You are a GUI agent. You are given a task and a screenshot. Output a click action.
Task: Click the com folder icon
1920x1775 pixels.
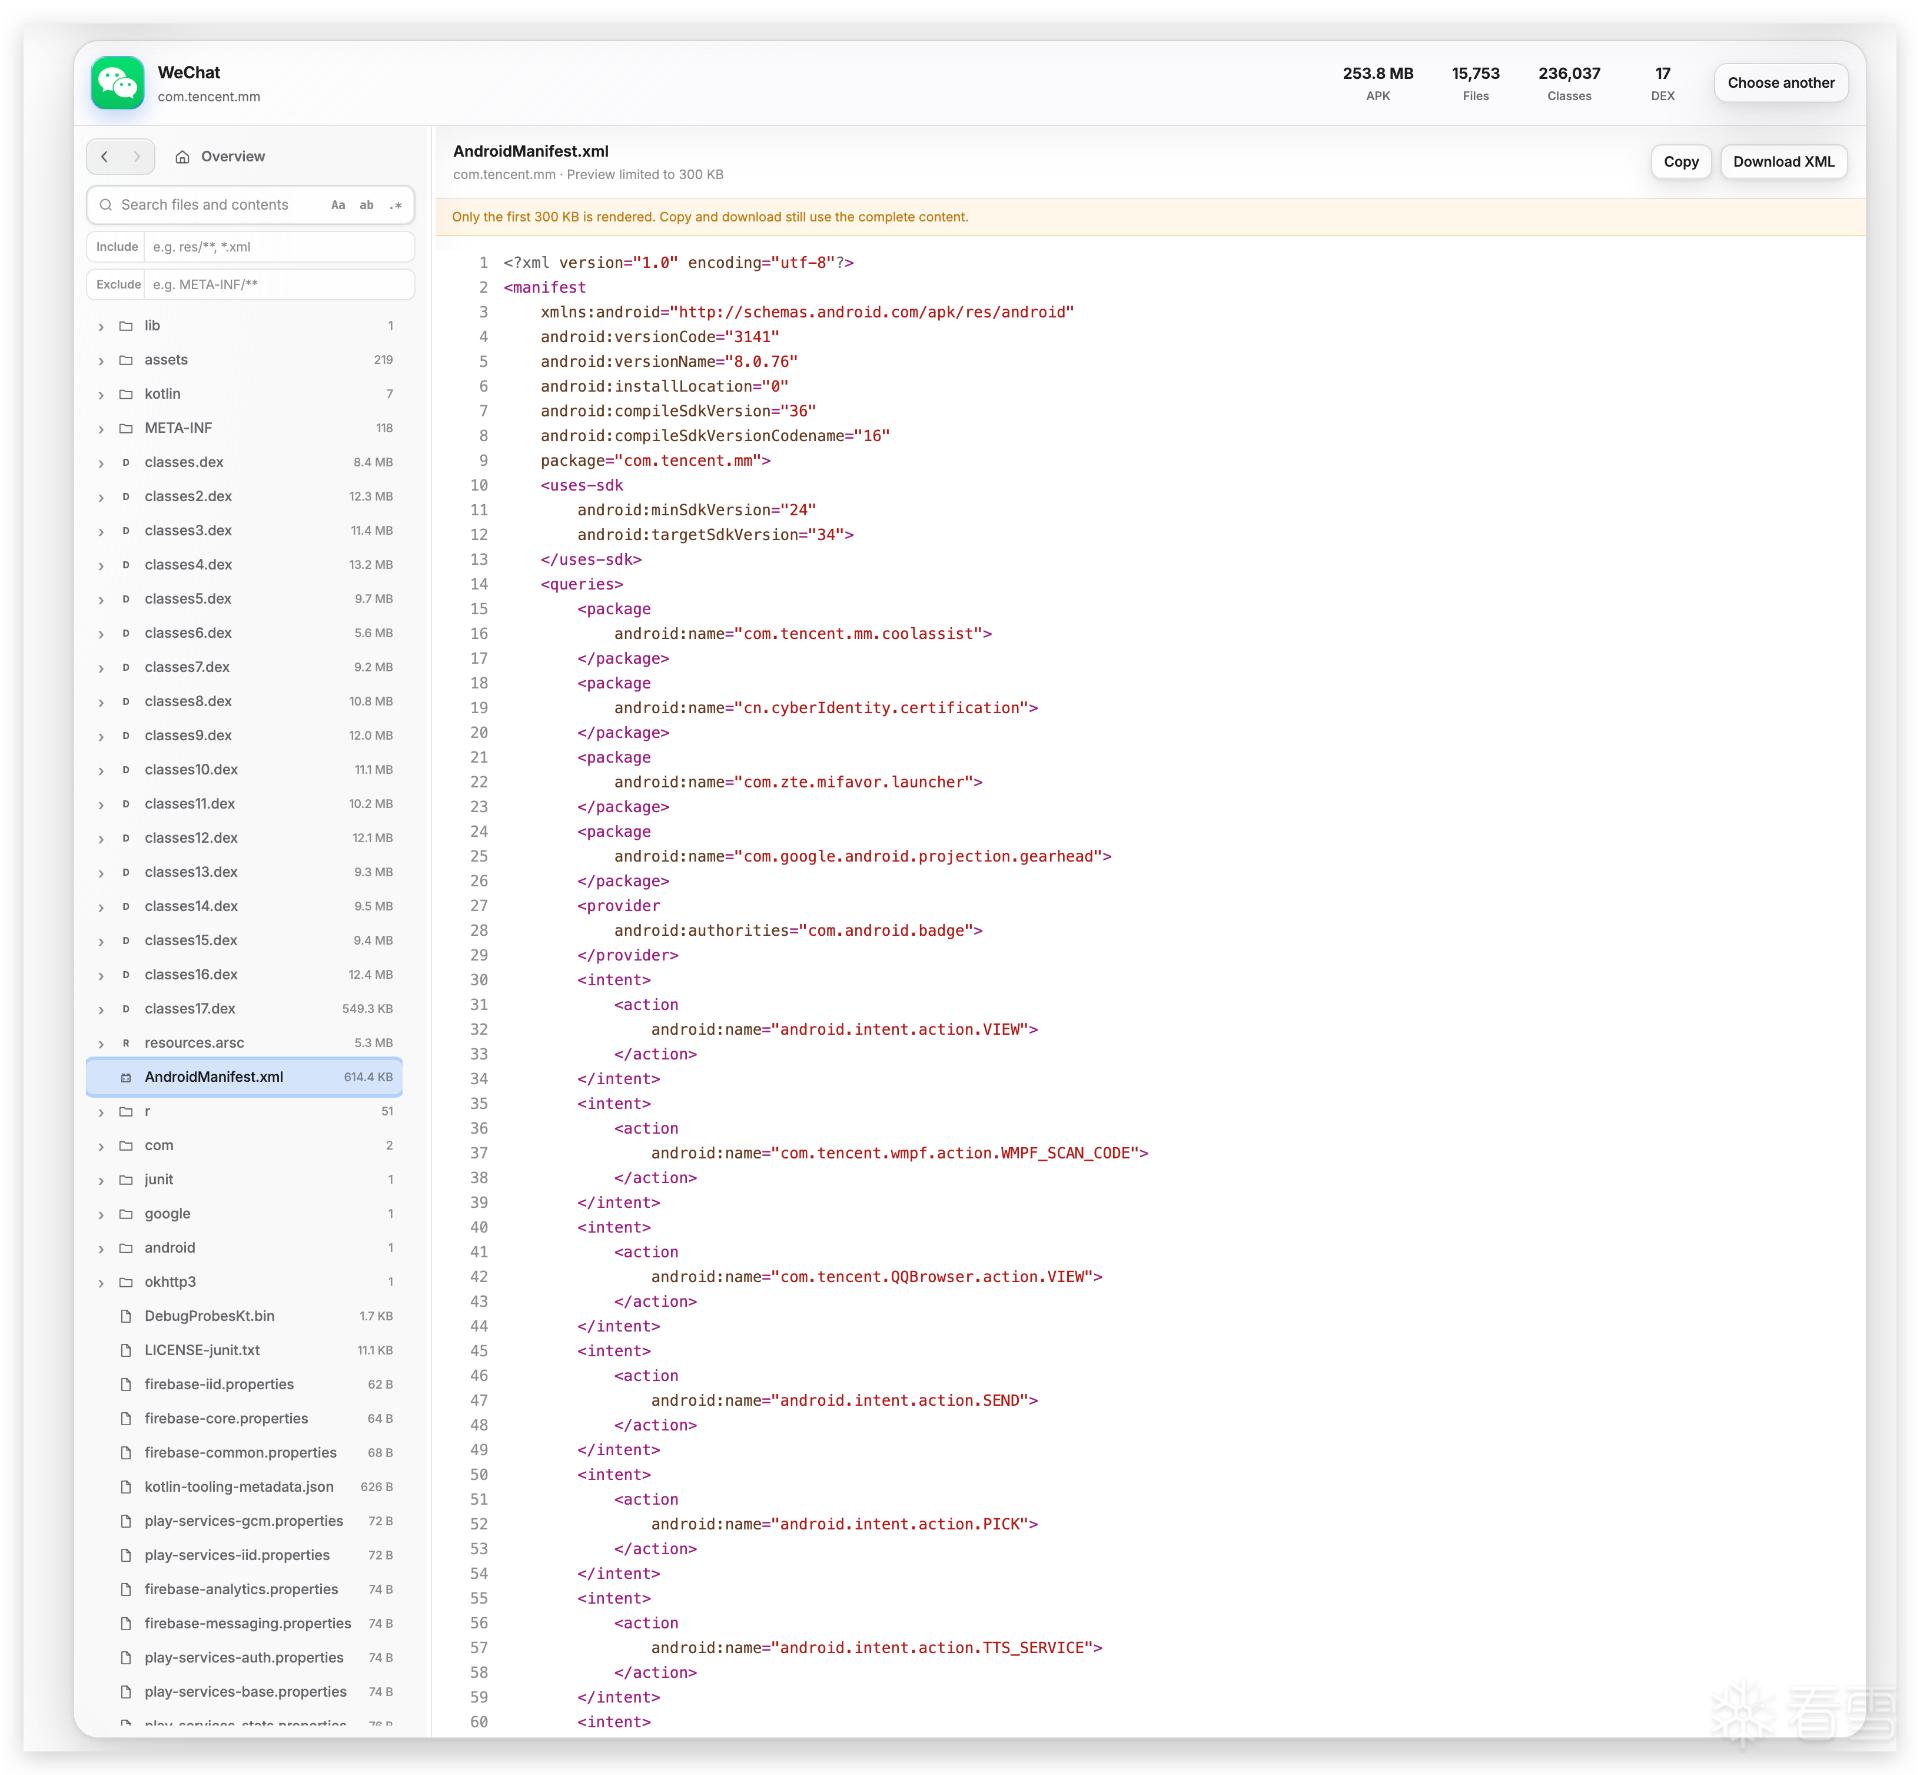126,1146
